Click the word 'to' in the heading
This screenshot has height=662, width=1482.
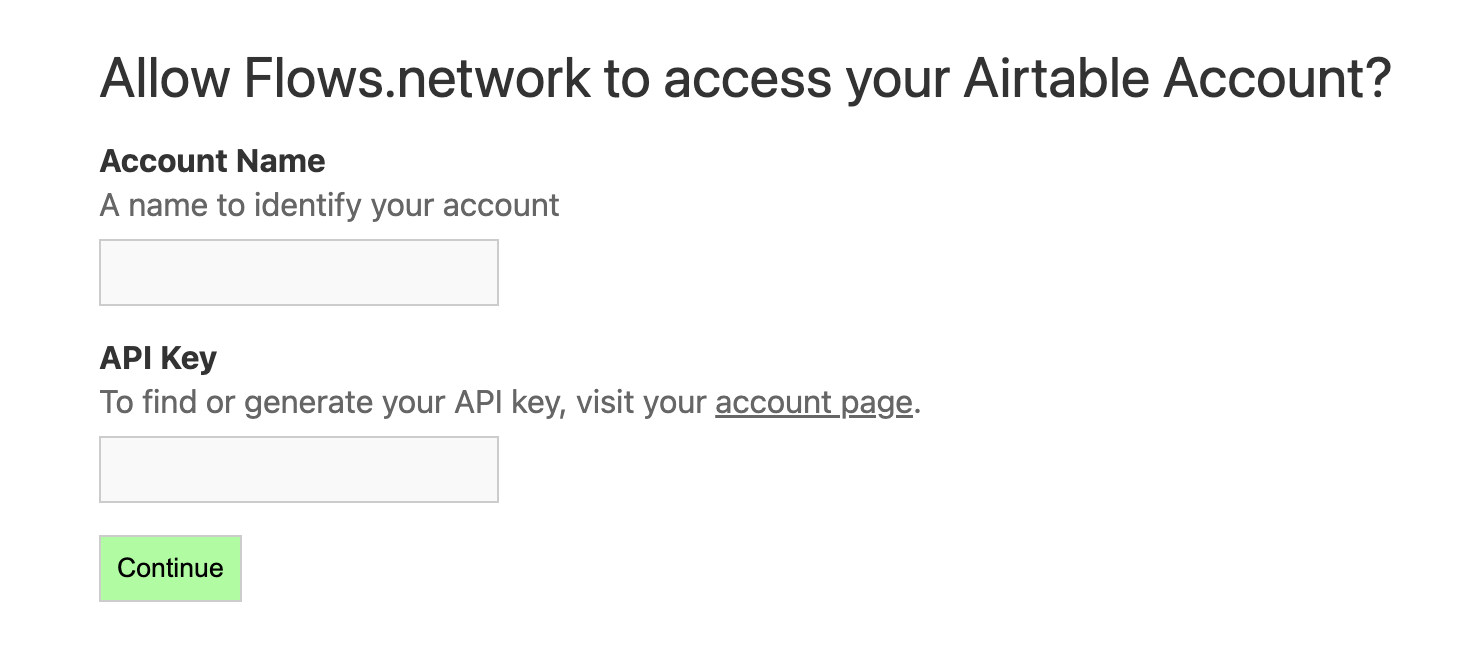[x=627, y=78]
